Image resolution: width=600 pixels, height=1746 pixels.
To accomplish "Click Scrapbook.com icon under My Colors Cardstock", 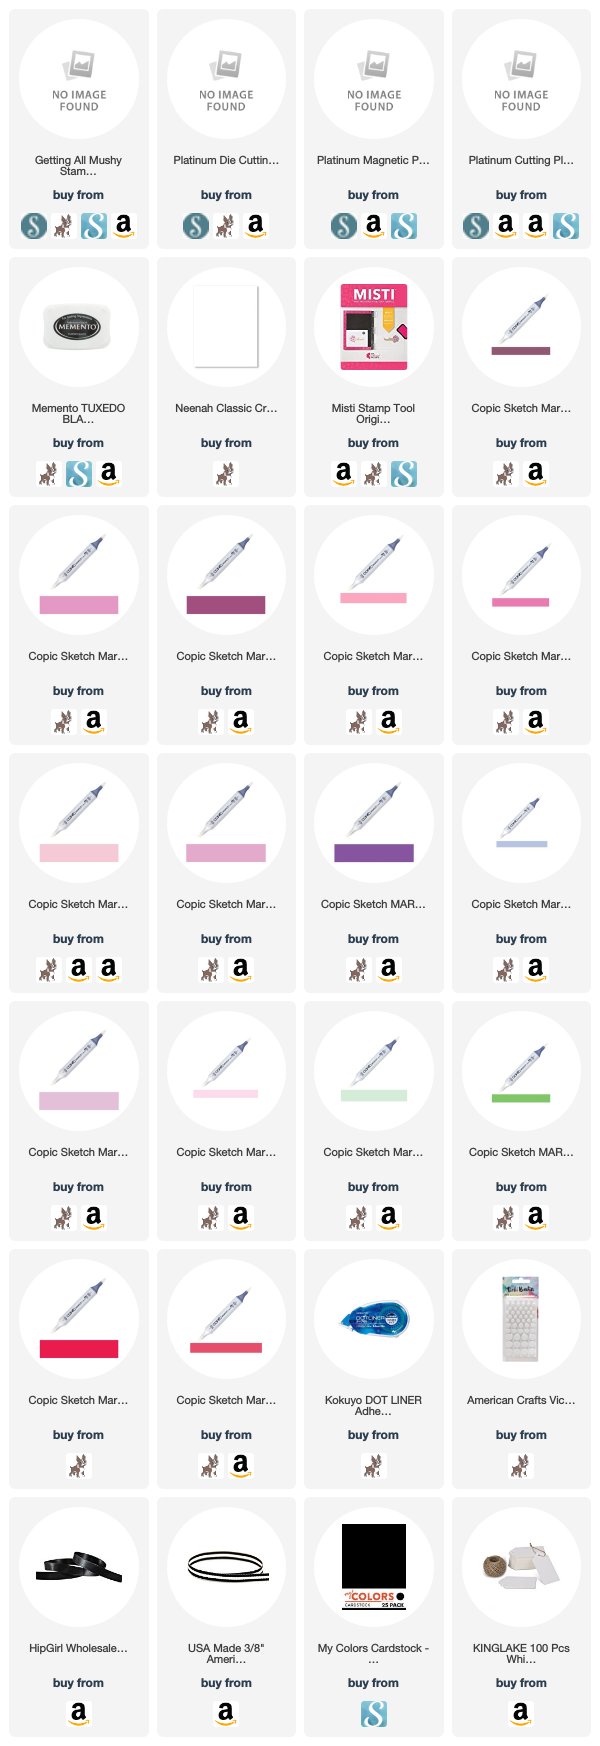I will click(x=373, y=1713).
